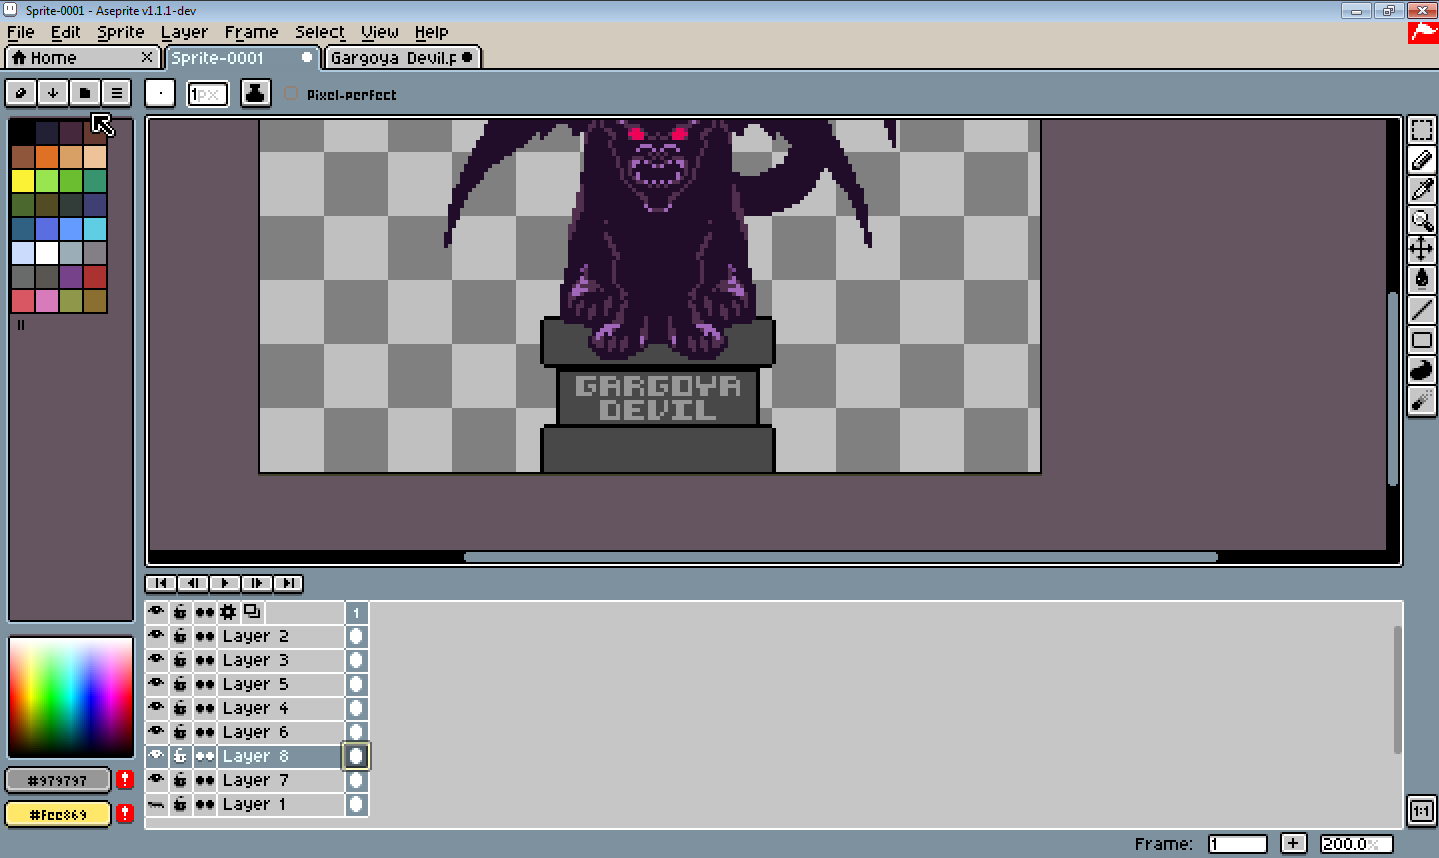This screenshot has height=858, width=1439.
Task: Open the File menu
Action: click(x=20, y=32)
